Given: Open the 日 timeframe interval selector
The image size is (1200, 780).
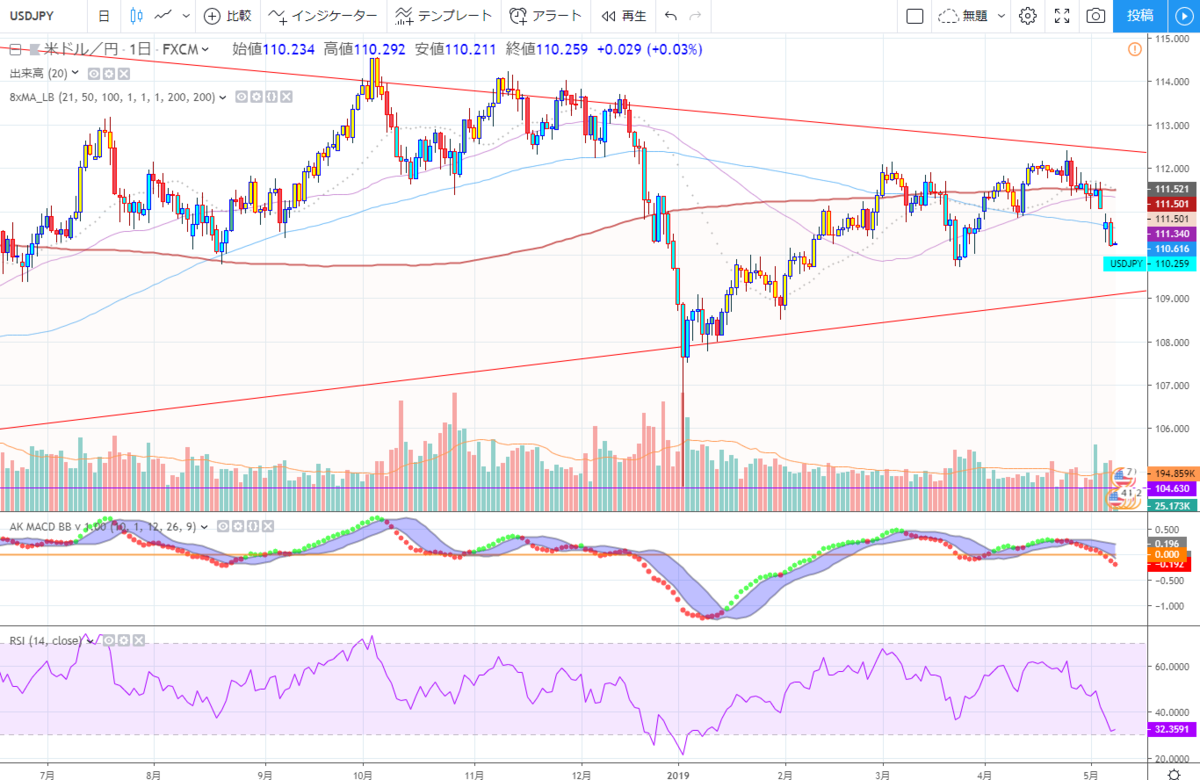Looking at the screenshot, I should (103, 16).
